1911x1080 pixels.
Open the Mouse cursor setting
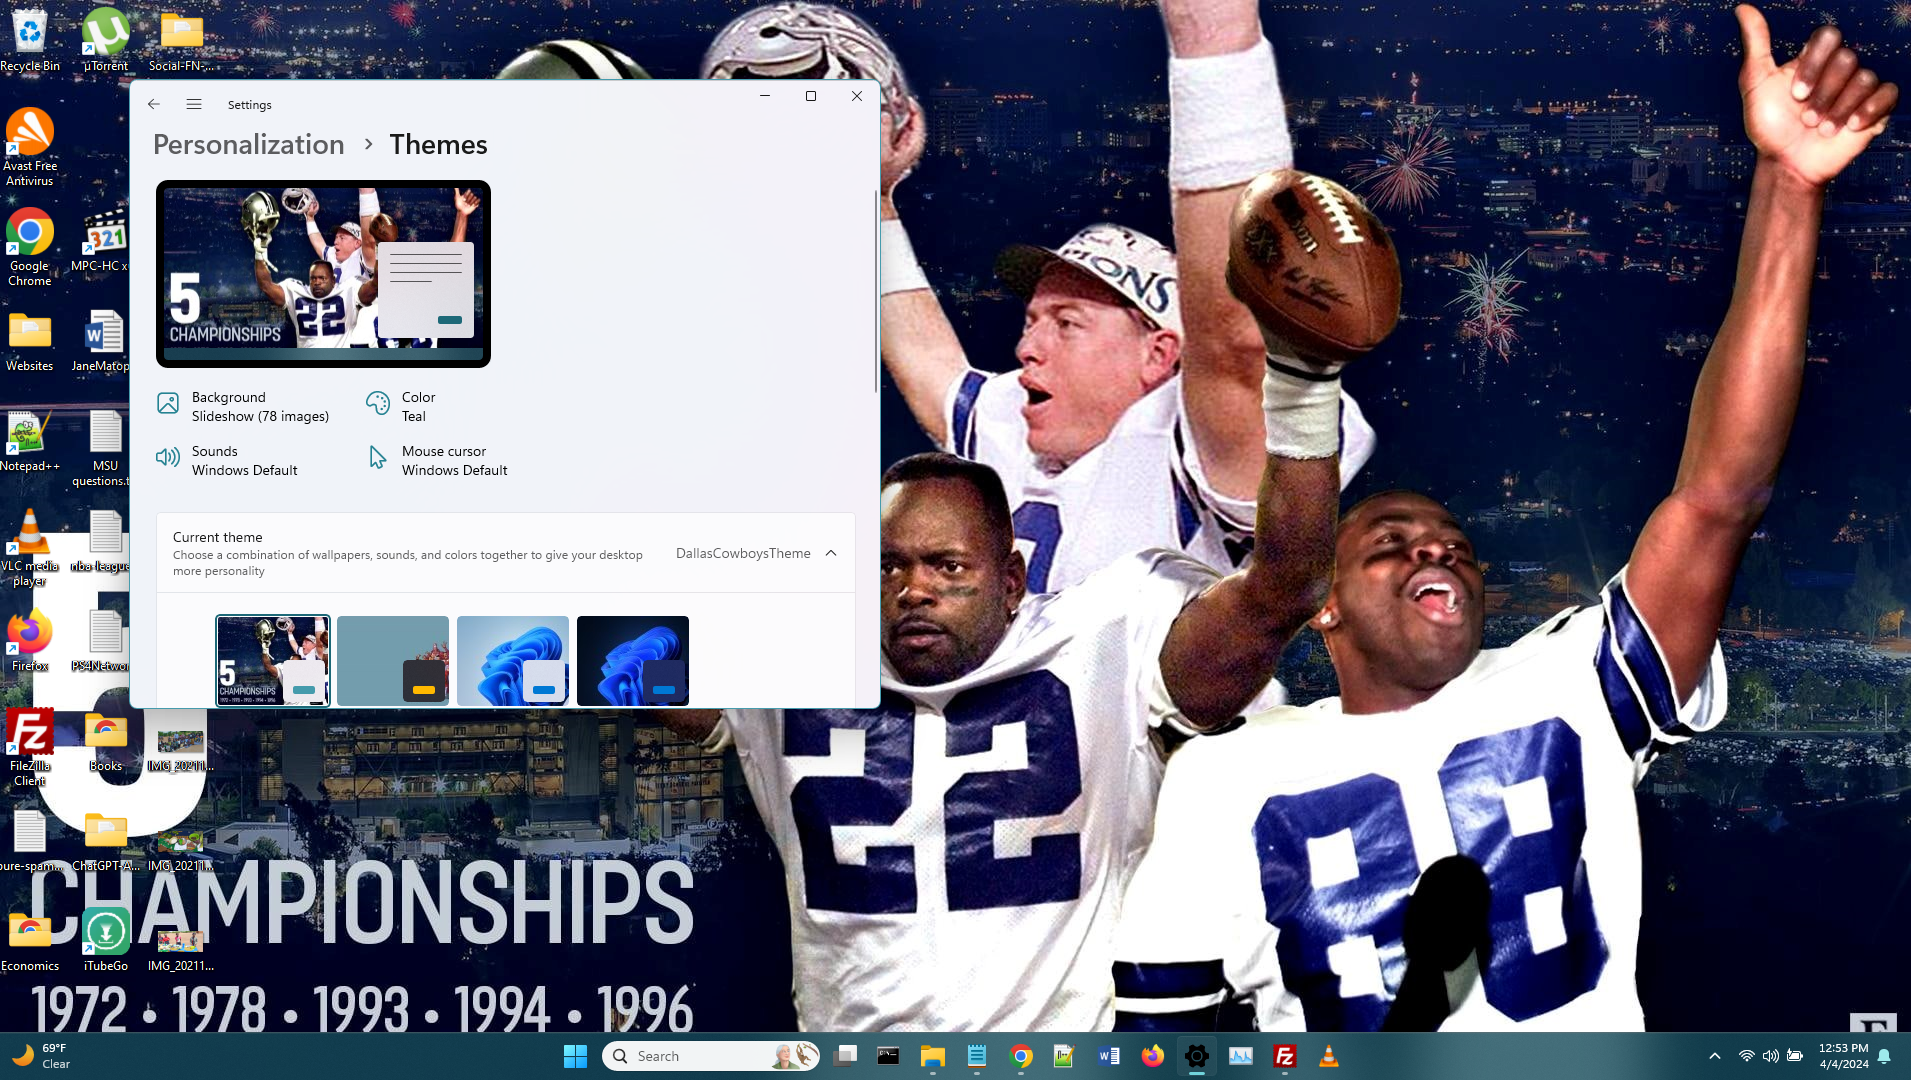[x=437, y=461]
